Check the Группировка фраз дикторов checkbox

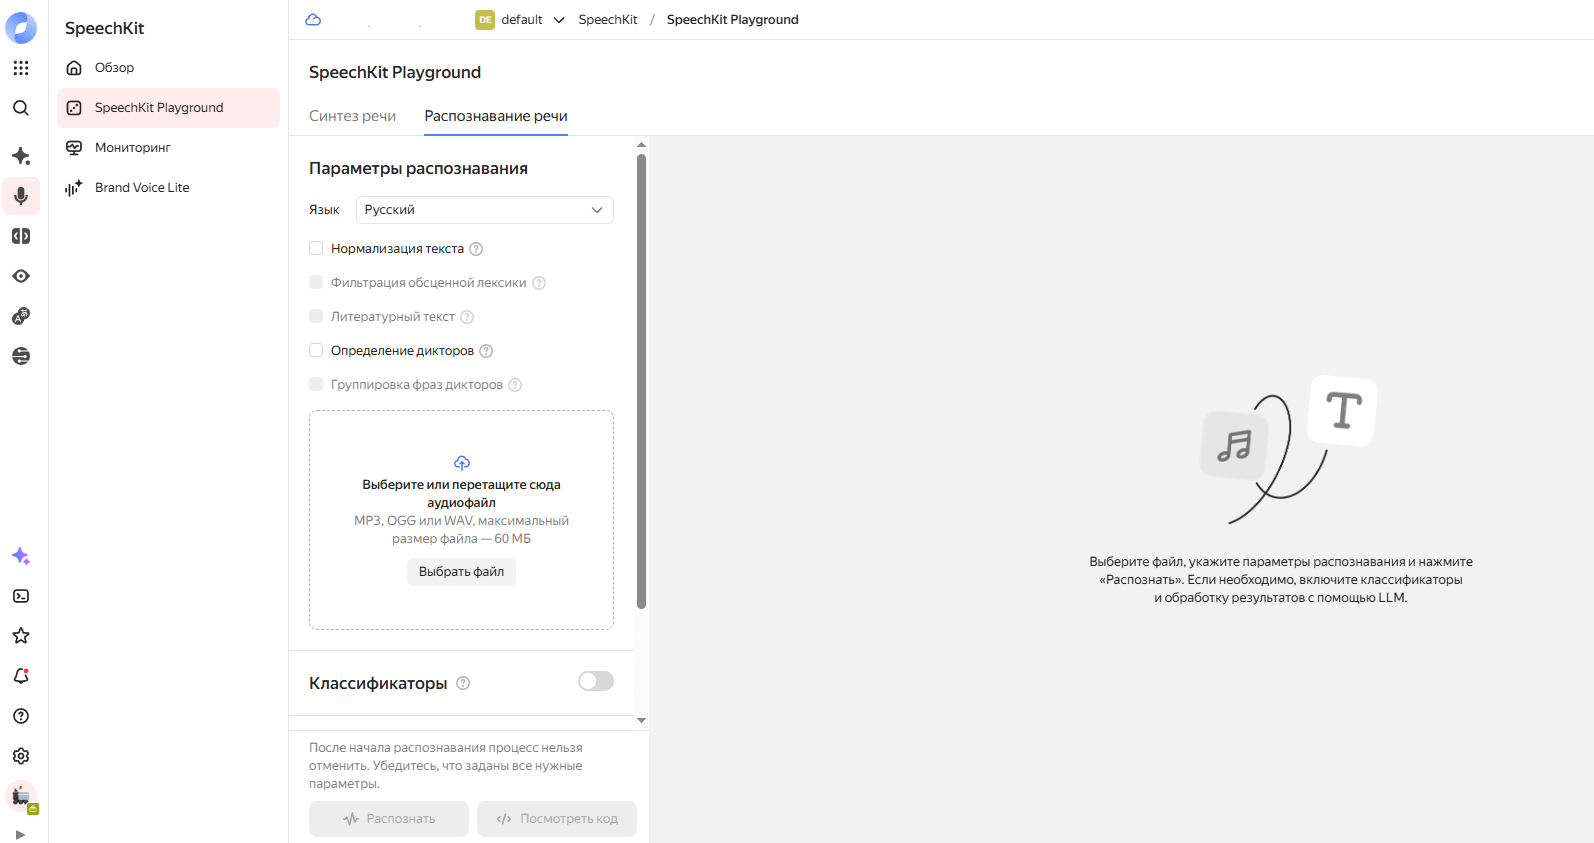point(316,384)
